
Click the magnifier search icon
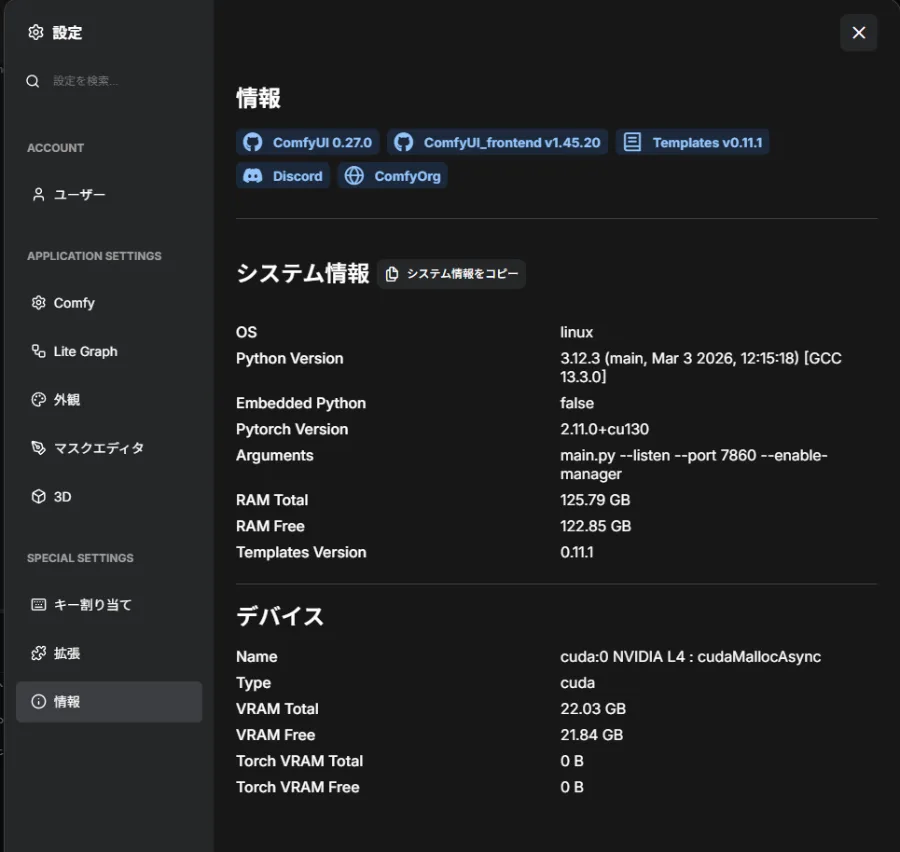click(x=33, y=82)
